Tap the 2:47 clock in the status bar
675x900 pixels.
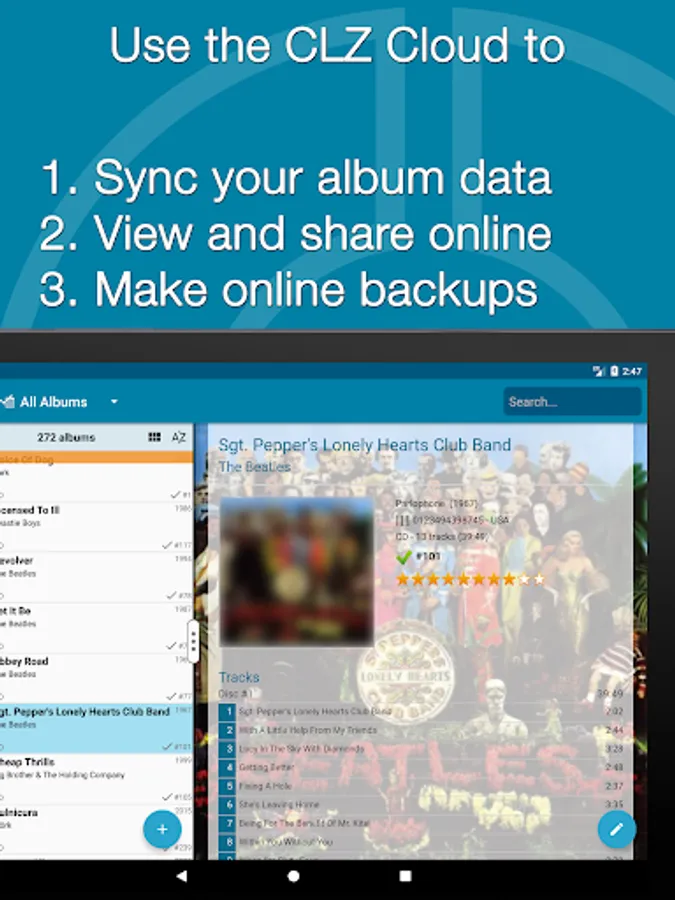point(631,371)
